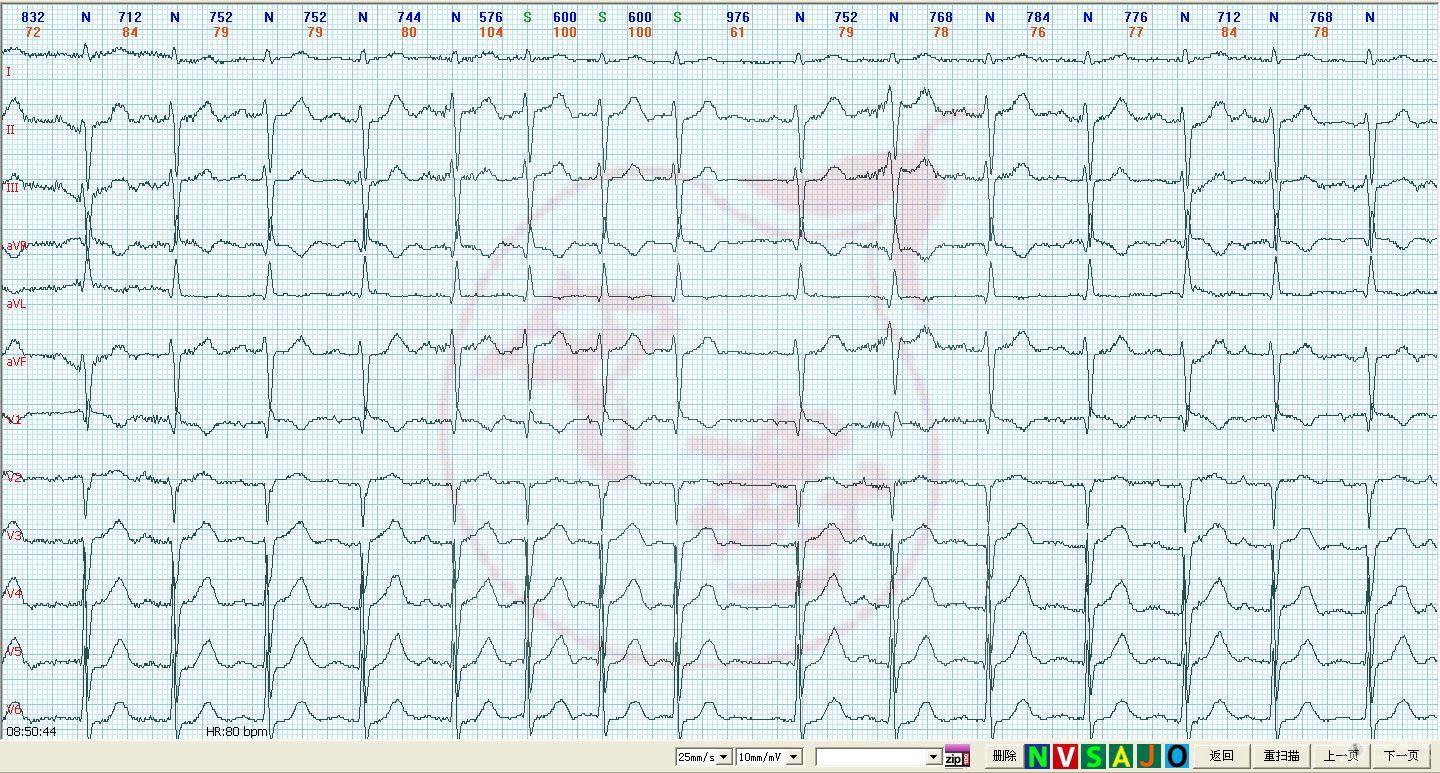Click the RR interval value 744
Viewport: 1440px width, 773px height.
click(x=409, y=17)
